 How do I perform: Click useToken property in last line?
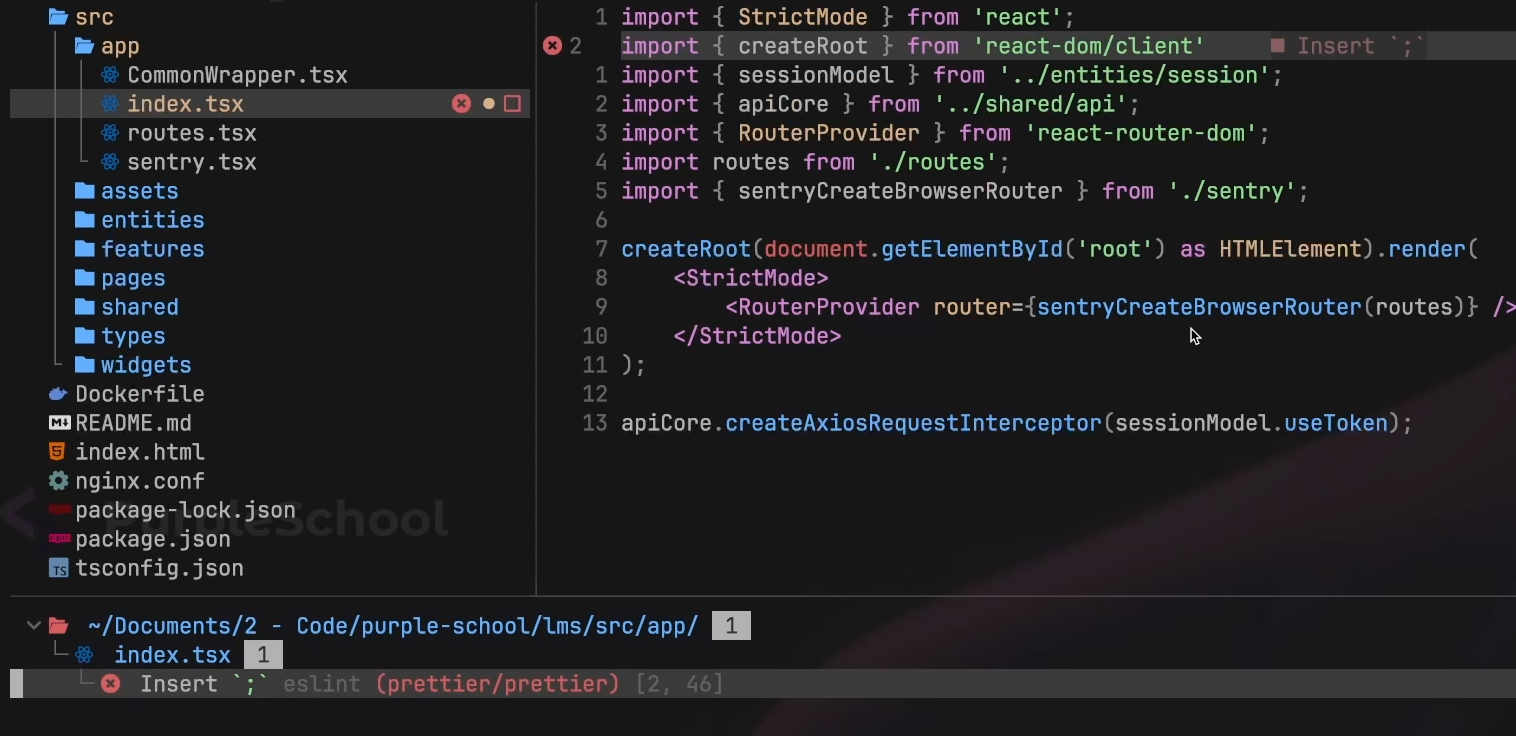point(1336,423)
